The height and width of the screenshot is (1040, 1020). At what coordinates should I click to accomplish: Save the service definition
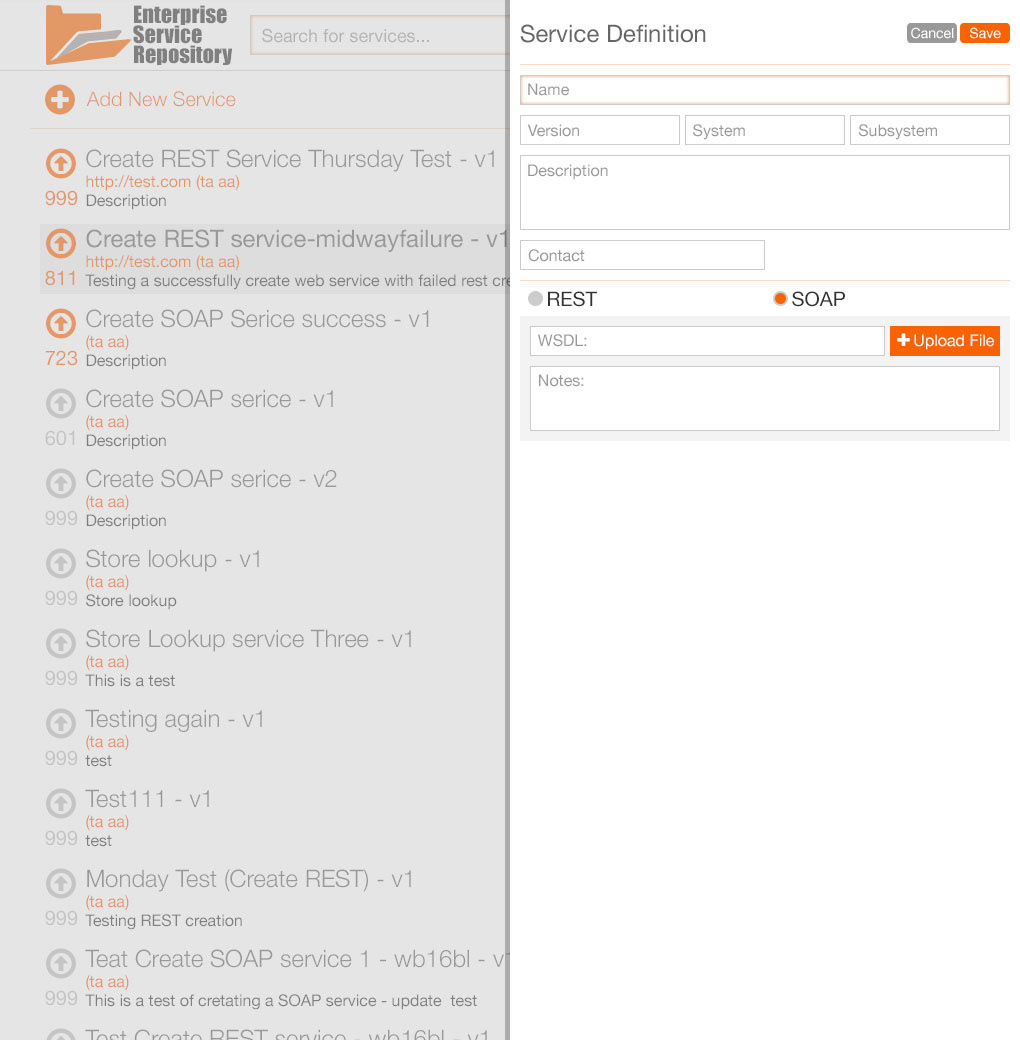coord(984,33)
